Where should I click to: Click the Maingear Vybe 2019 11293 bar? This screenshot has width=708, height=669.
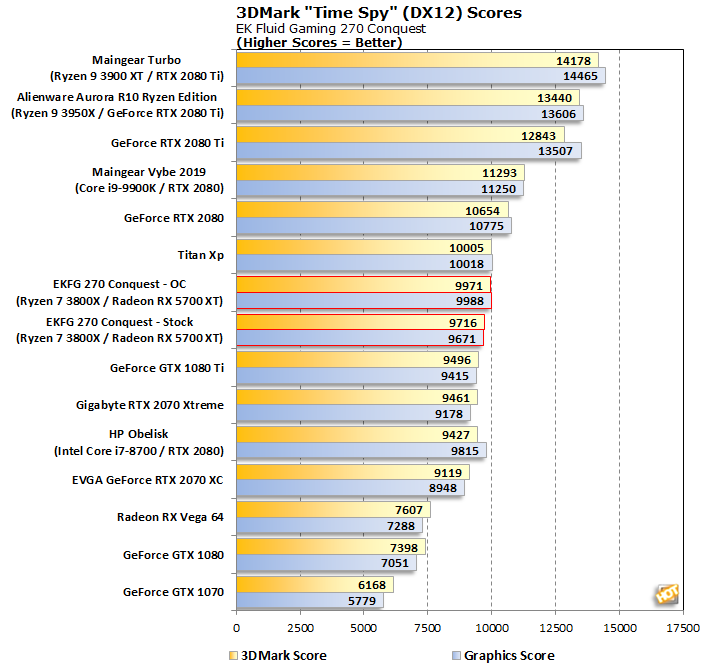pos(380,173)
